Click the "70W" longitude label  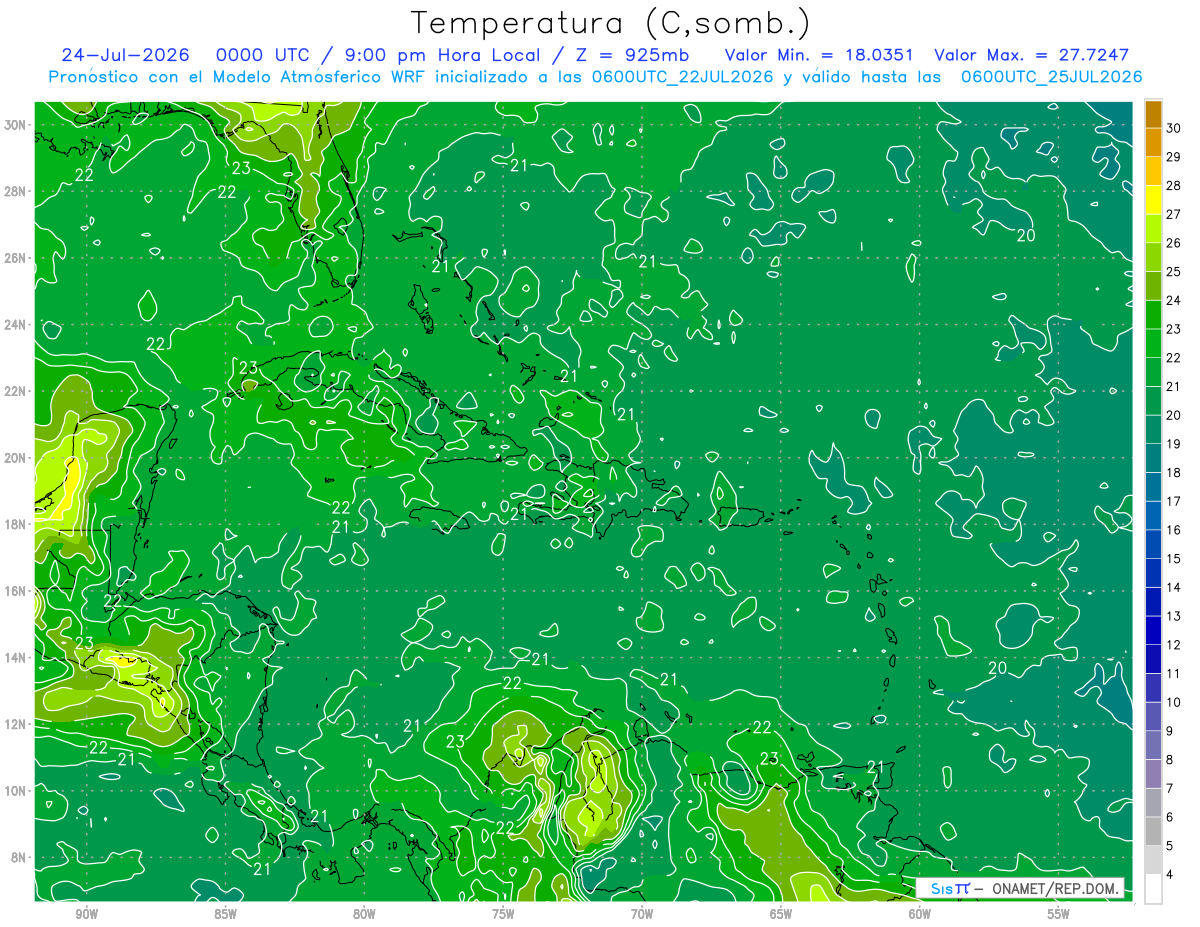click(x=642, y=914)
